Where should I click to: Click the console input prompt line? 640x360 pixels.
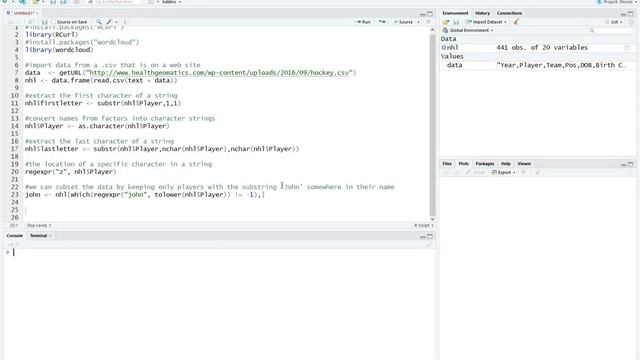220,253
